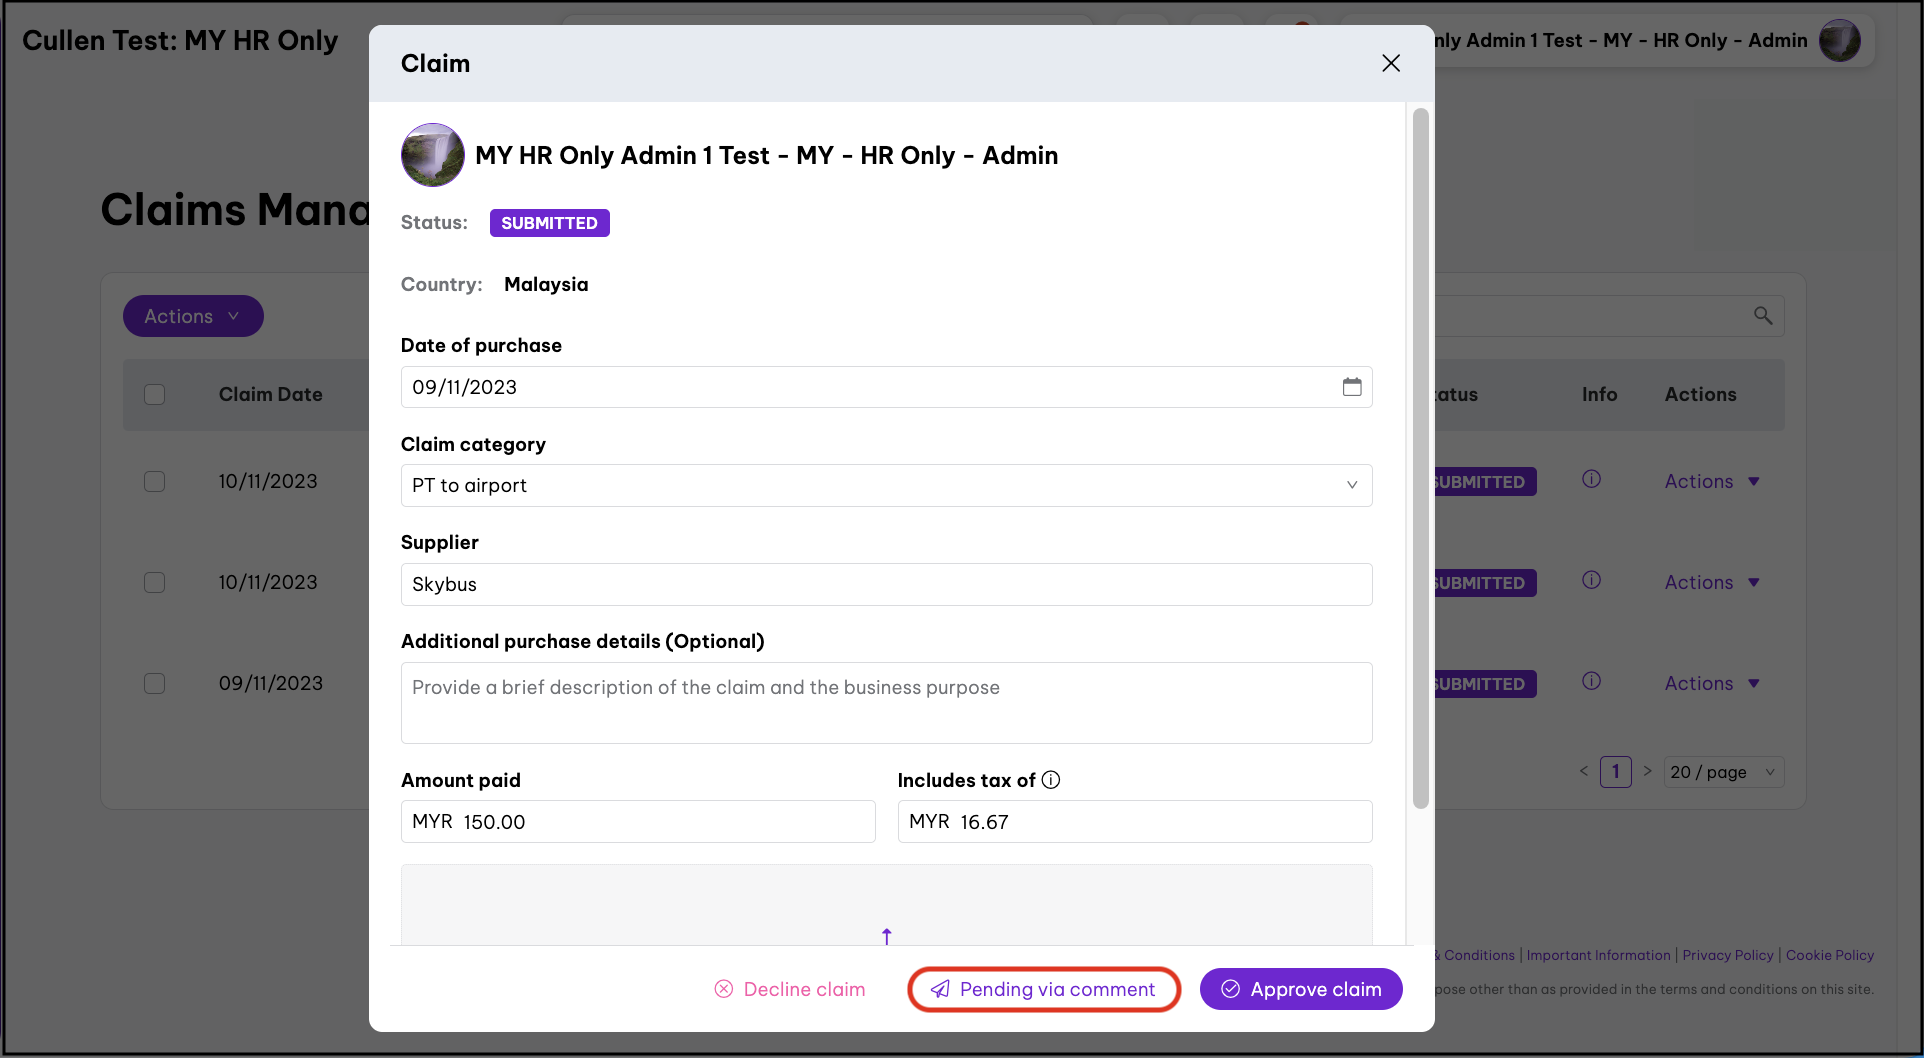Click the info icon in second claim row
Viewport: 1924px width, 1058px height.
[1591, 581]
